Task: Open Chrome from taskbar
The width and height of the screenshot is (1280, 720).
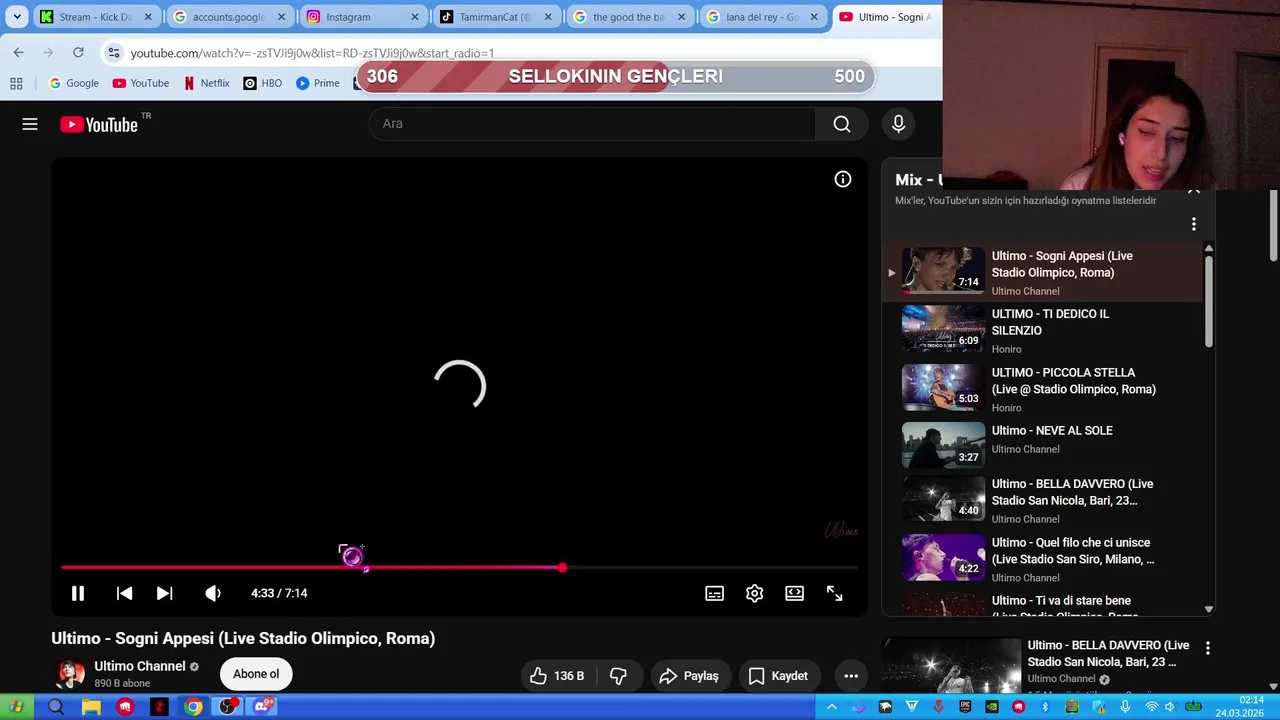Action: tap(193, 707)
